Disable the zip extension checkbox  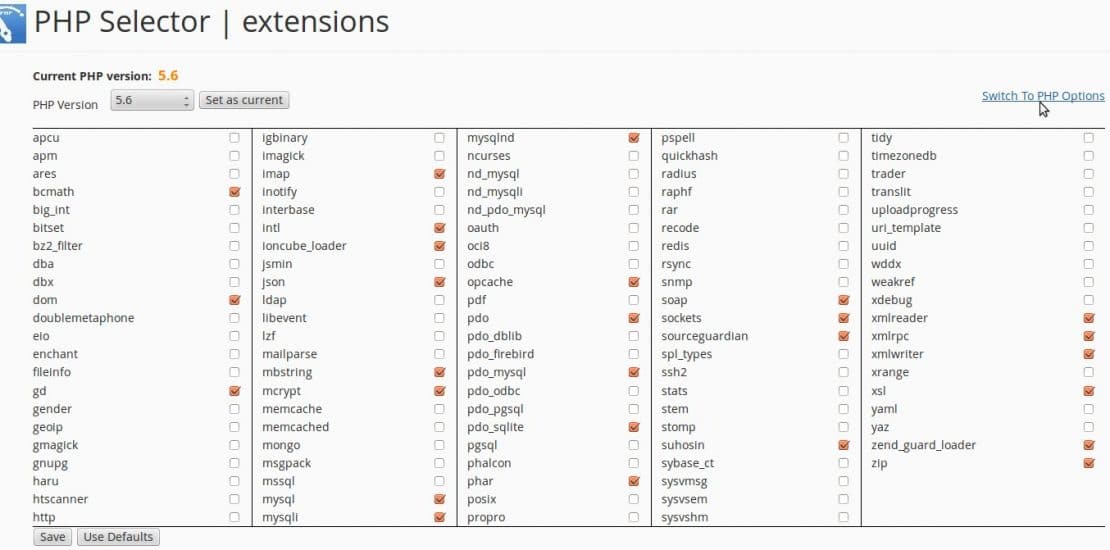pyautogui.click(x=1088, y=463)
